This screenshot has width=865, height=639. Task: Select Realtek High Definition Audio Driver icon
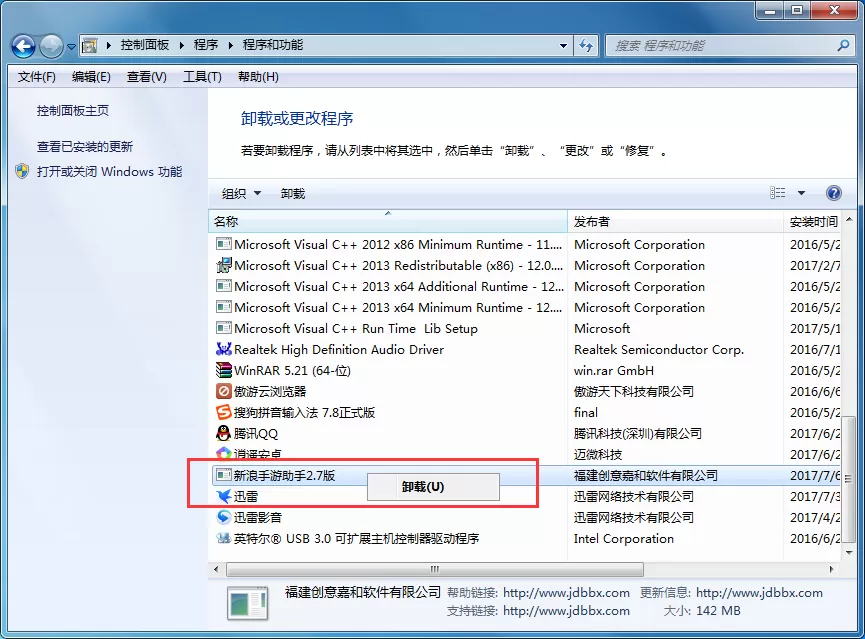[x=223, y=349]
